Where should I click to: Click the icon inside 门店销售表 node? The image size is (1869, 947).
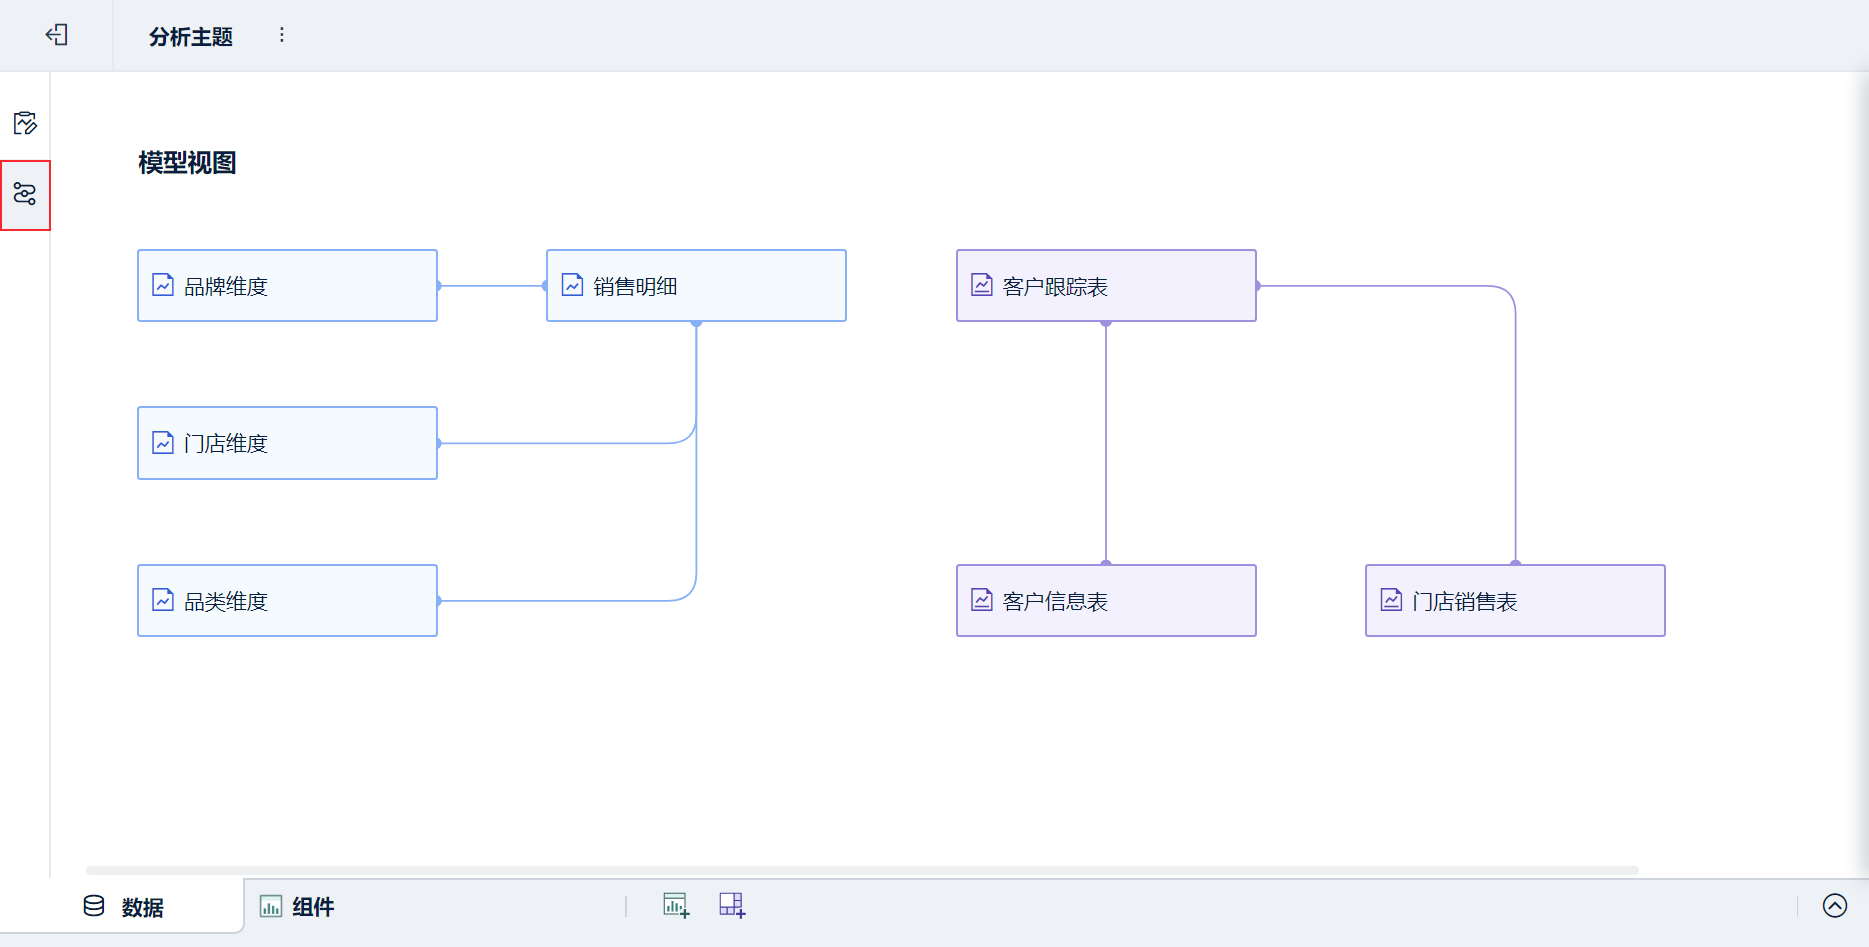click(1391, 599)
